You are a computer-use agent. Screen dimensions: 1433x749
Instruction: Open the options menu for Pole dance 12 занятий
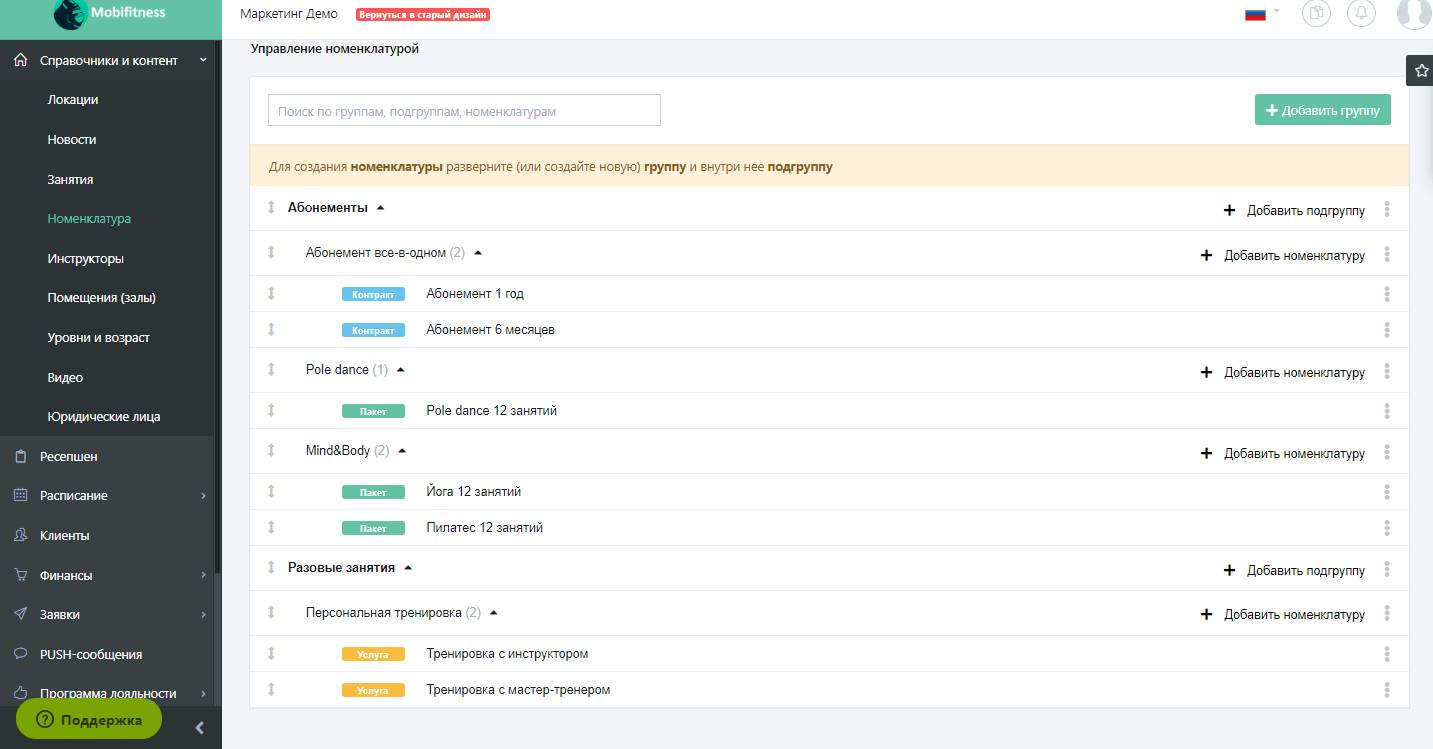tap(1387, 411)
